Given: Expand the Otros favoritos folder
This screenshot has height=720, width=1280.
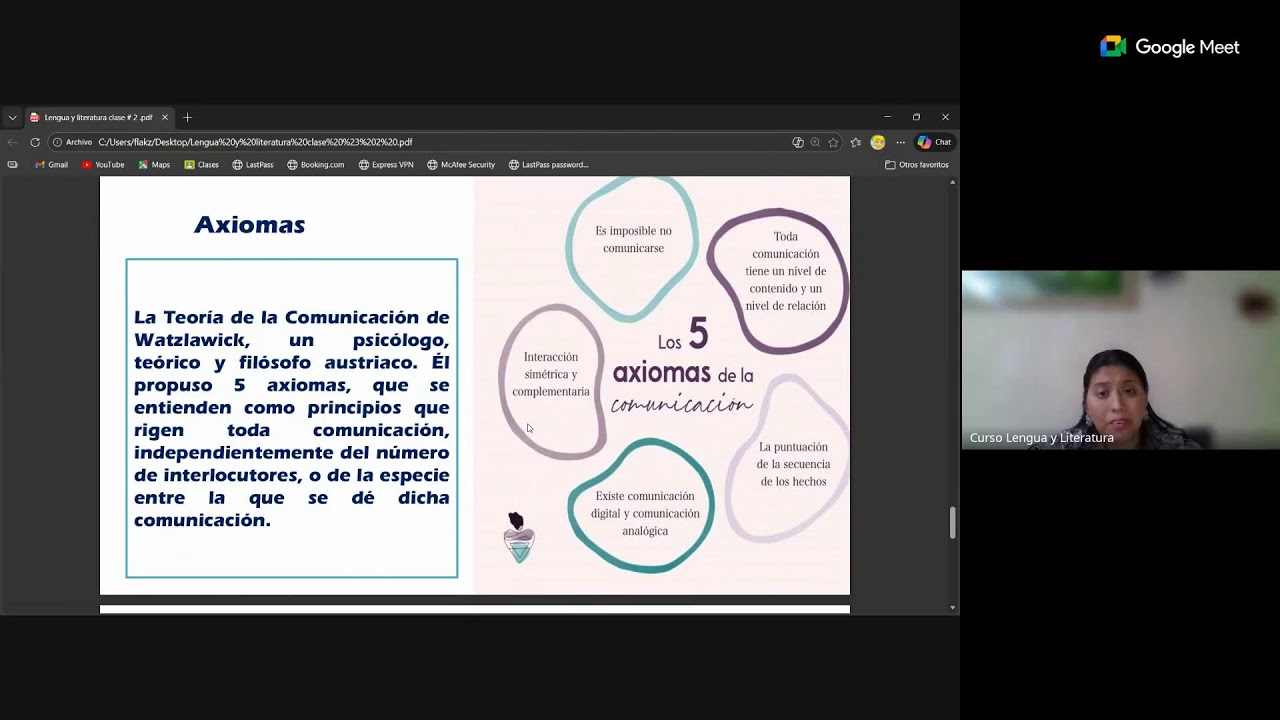Looking at the screenshot, I should tap(917, 165).
